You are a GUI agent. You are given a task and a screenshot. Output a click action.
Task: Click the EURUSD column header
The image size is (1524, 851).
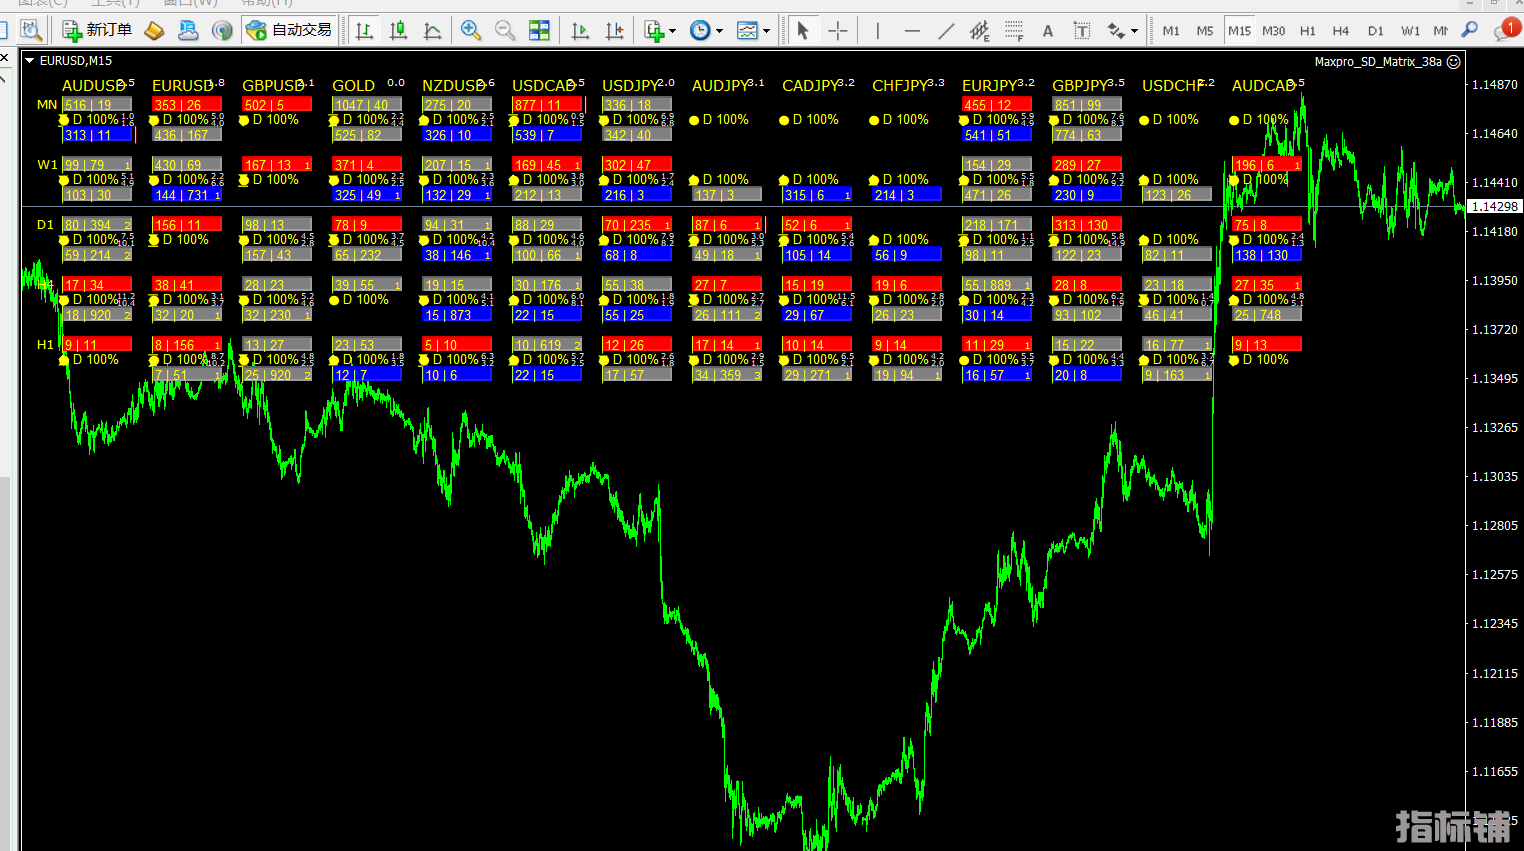click(x=183, y=86)
